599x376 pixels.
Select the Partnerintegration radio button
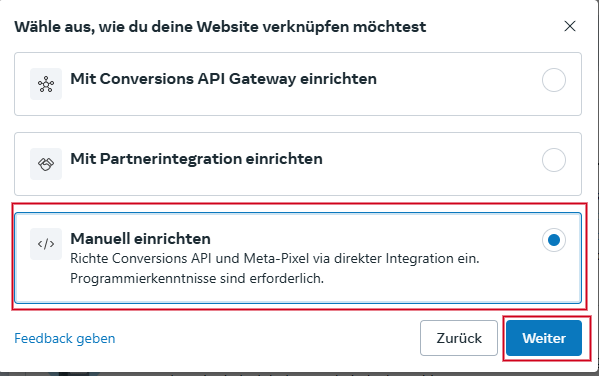pyautogui.click(x=554, y=160)
